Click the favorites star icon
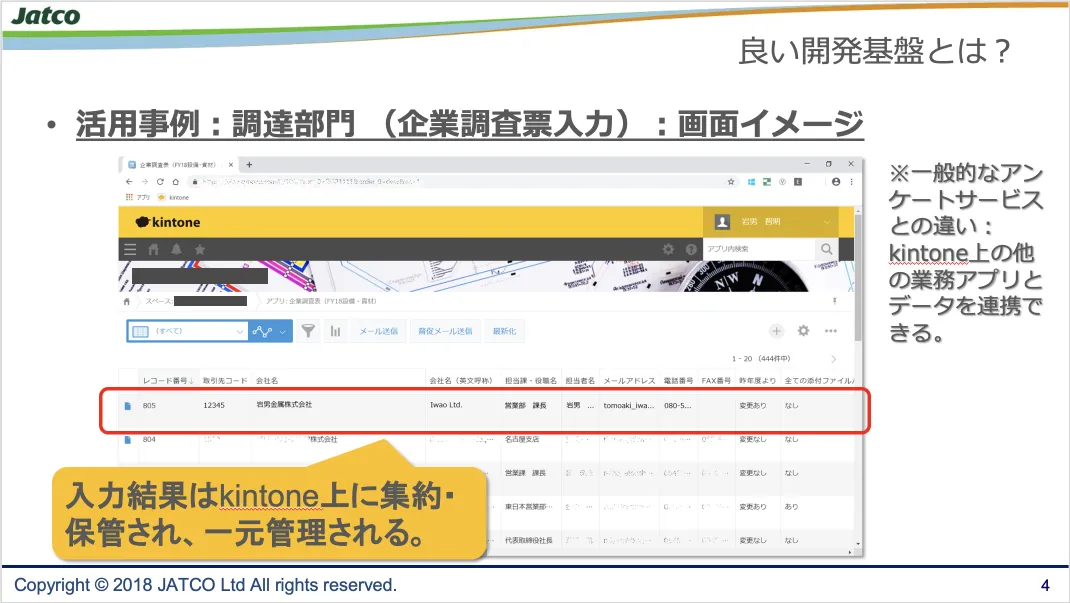Screen dimensions: 1070x603 [x=200, y=249]
